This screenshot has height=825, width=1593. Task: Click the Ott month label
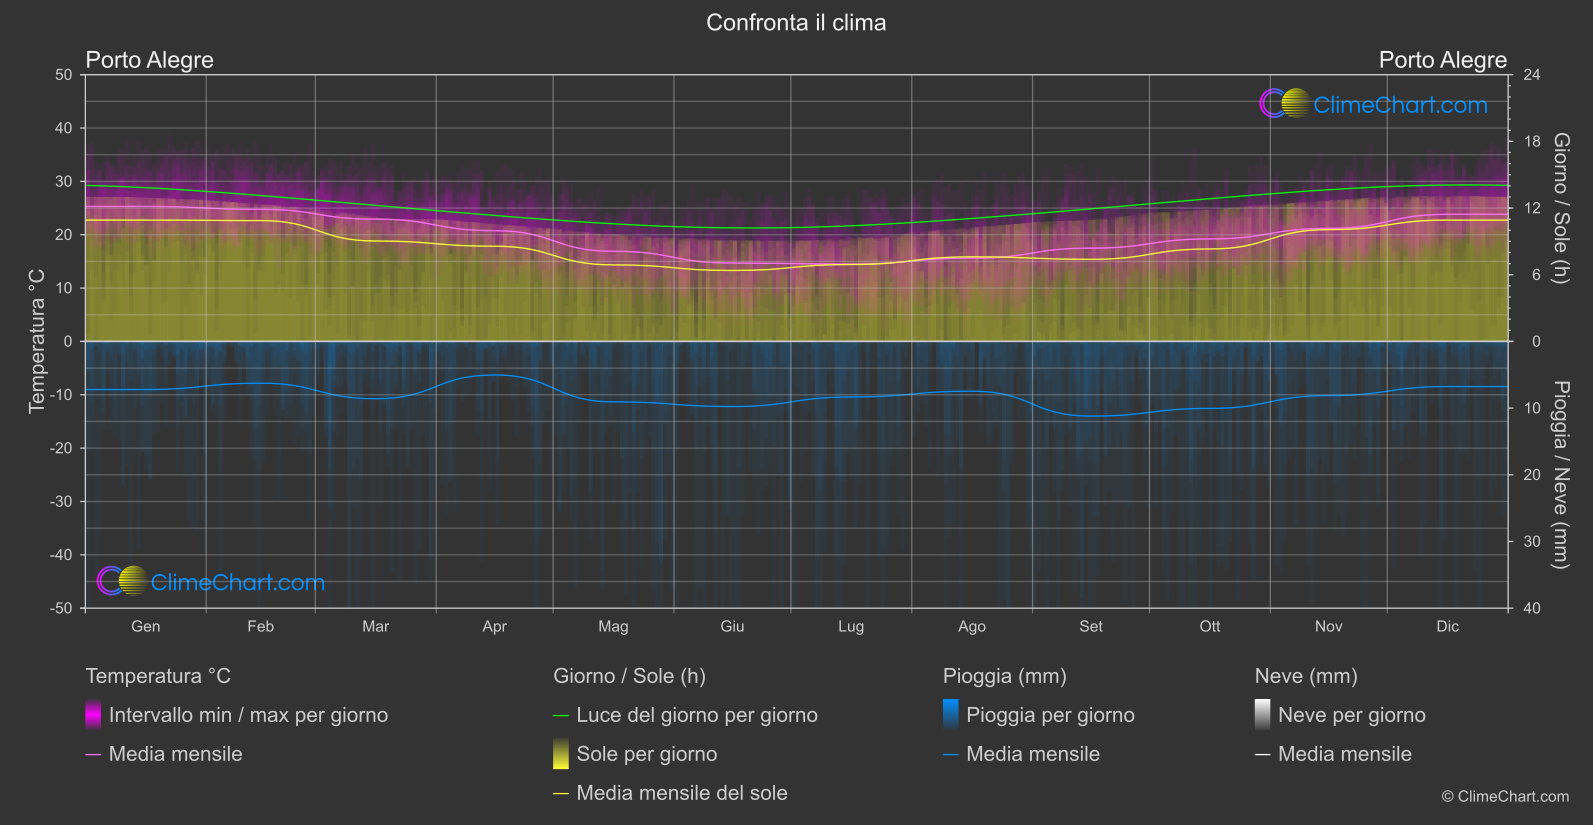point(1210,626)
